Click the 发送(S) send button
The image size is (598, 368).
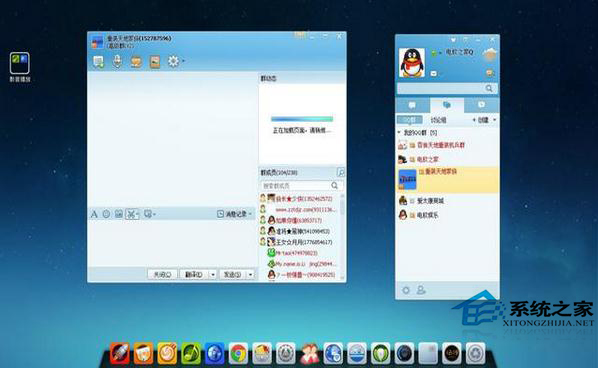pyautogui.click(x=233, y=275)
